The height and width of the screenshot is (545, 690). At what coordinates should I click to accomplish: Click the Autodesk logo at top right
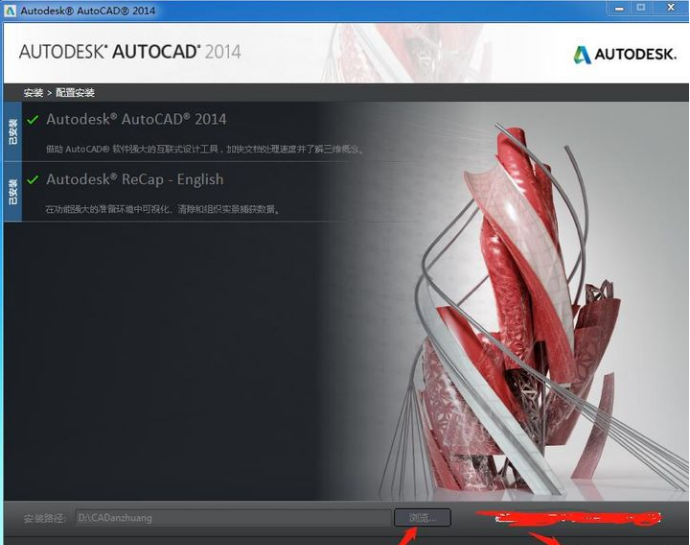click(624, 55)
